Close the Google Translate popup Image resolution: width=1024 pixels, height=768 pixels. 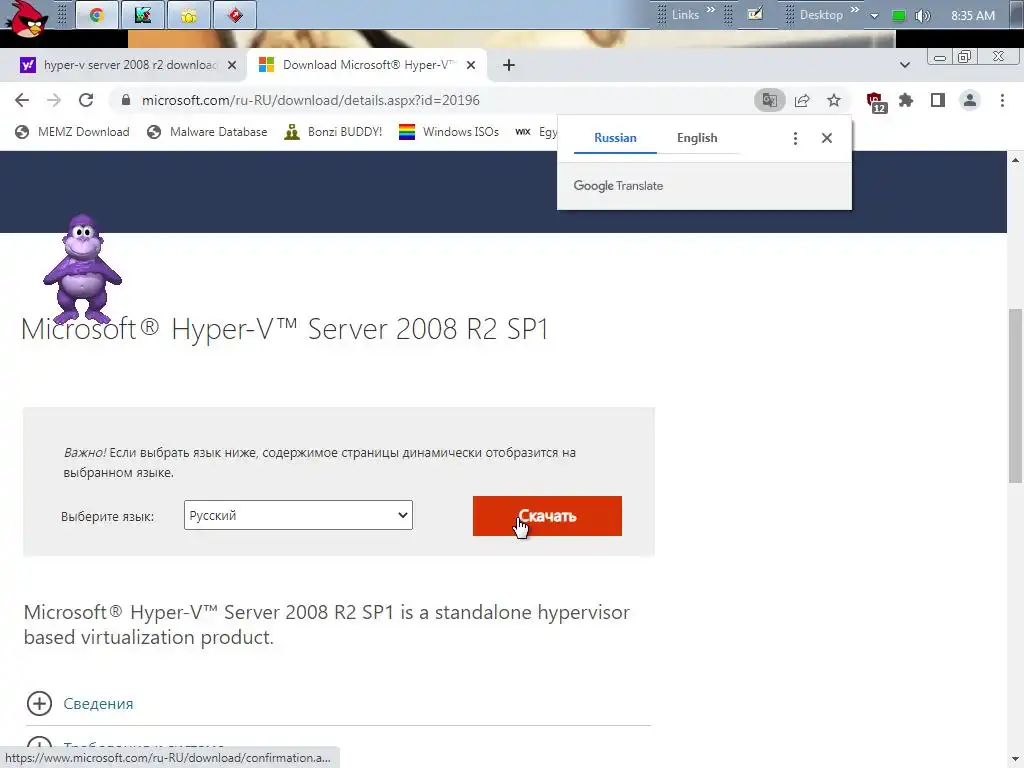827,138
